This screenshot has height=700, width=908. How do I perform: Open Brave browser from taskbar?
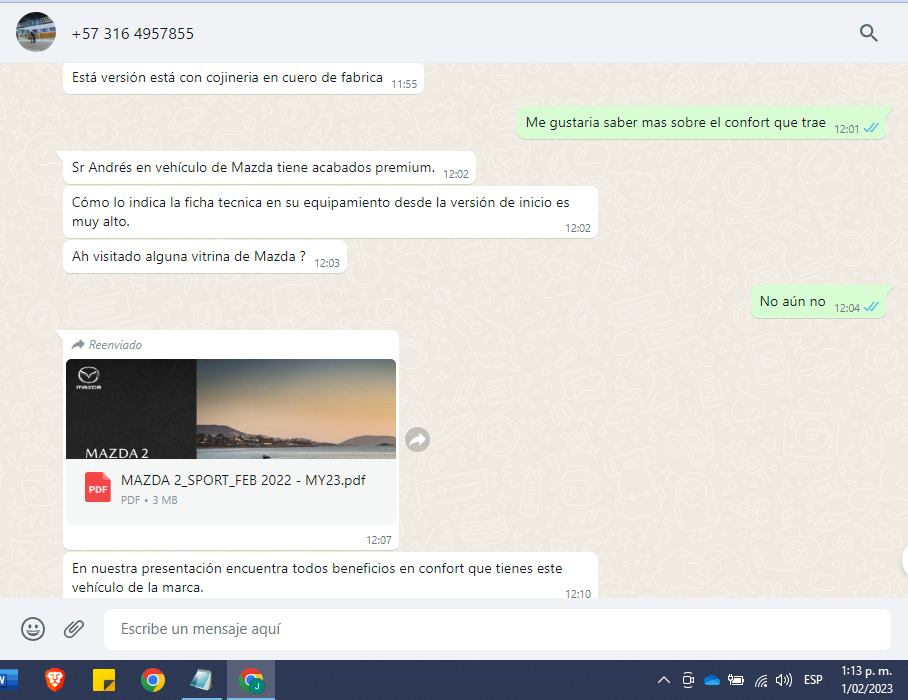pos(54,680)
